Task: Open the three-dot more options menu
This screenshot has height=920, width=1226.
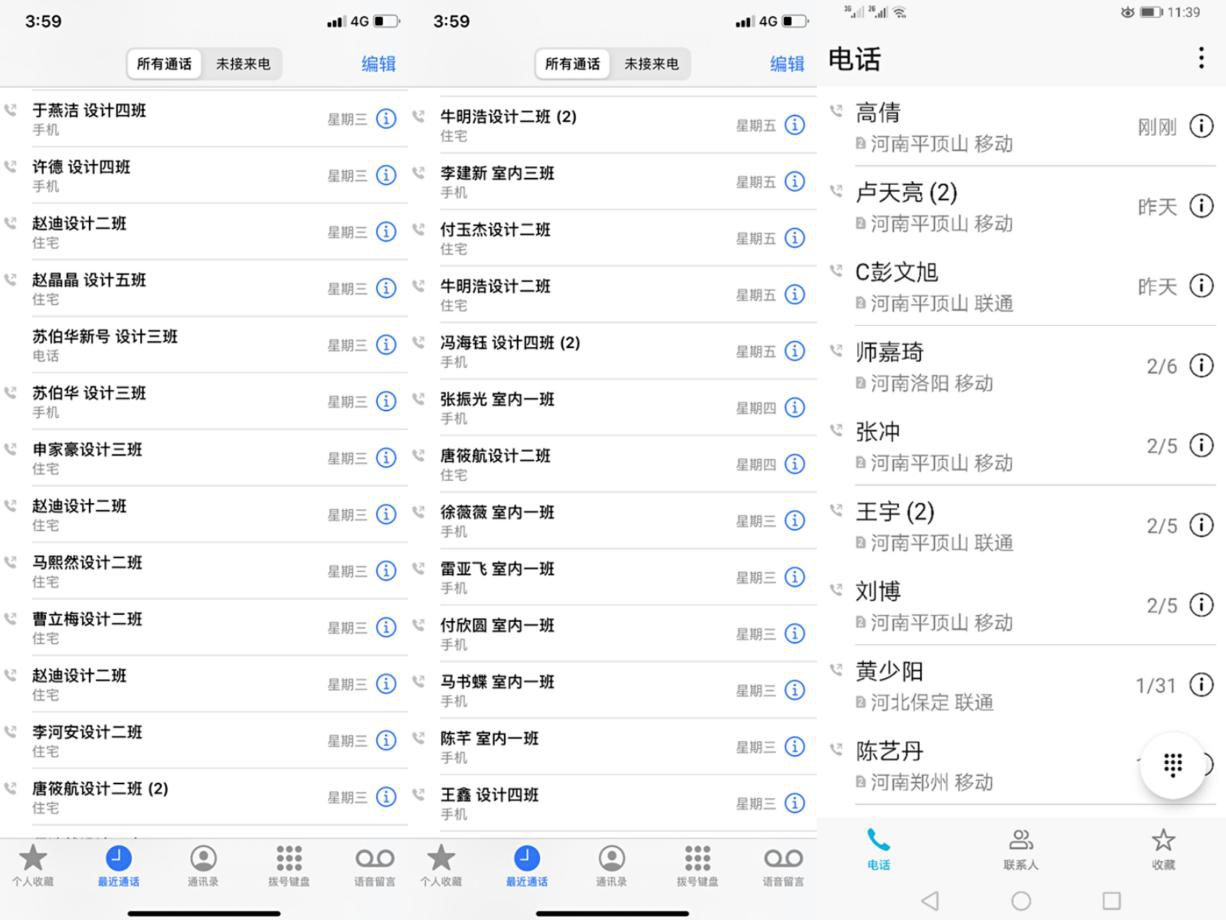Action: [x=1201, y=58]
